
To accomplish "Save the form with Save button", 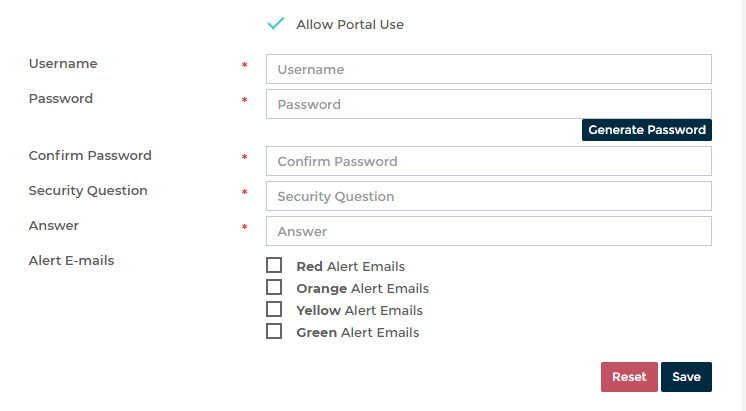I will [686, 377].
